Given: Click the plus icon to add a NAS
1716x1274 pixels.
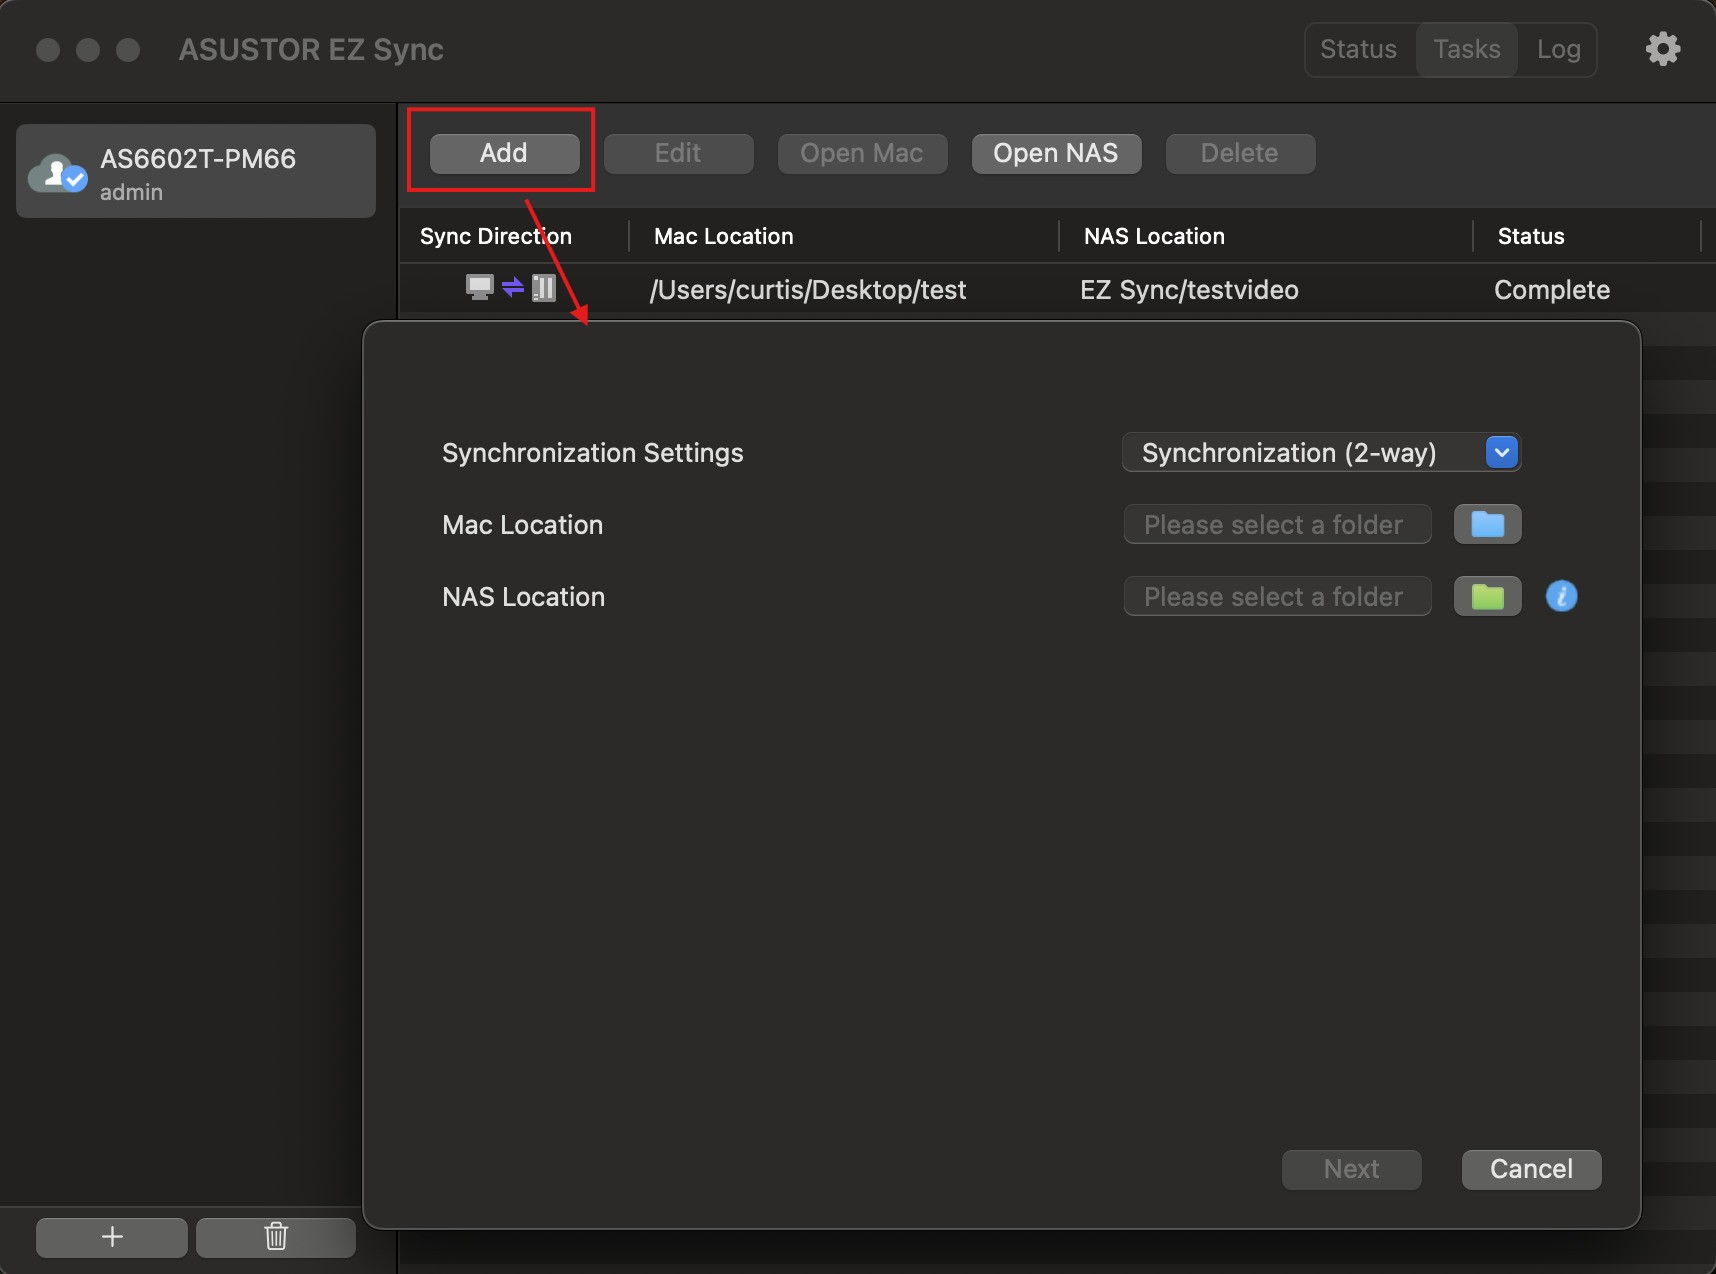Looking at the screenshot, I should click(x=112, y=1237).
